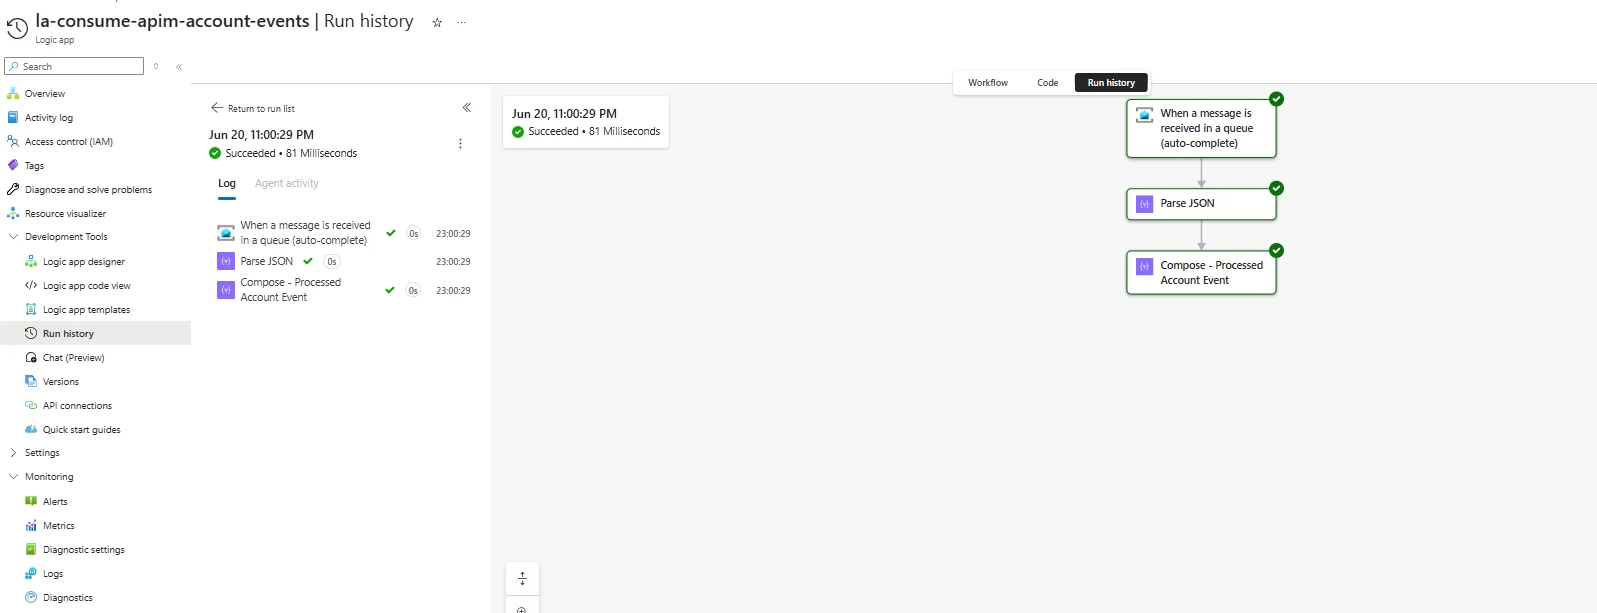Click API connections icon
Screen dimensions: 1597x613
pos(31,405)
